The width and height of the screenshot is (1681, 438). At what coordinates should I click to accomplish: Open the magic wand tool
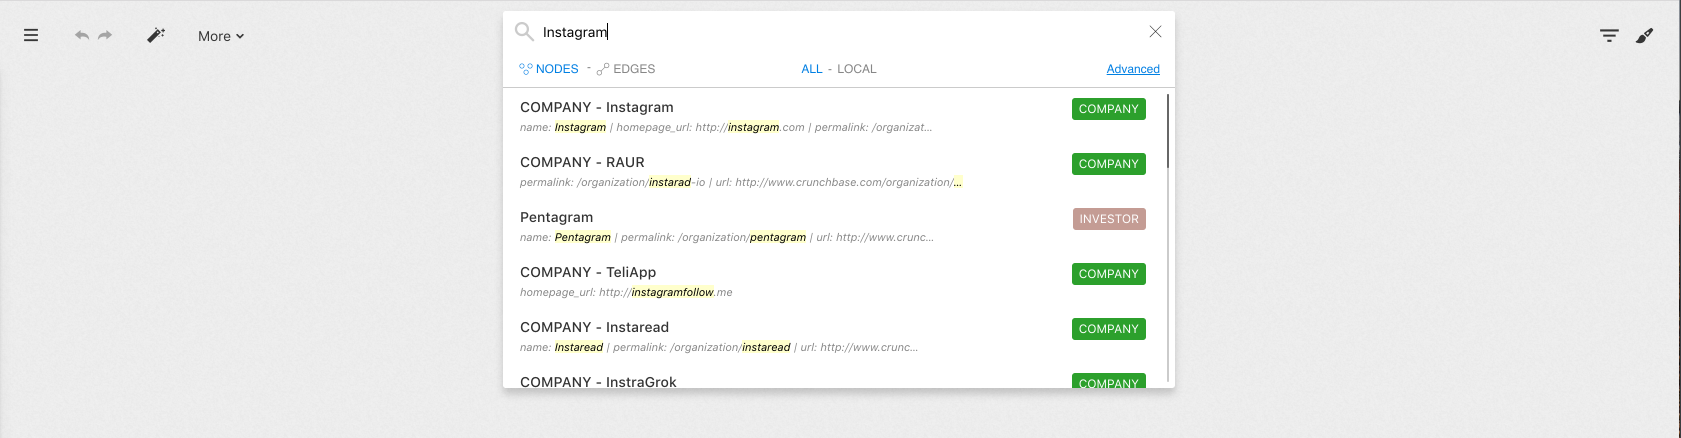(156, 35)
